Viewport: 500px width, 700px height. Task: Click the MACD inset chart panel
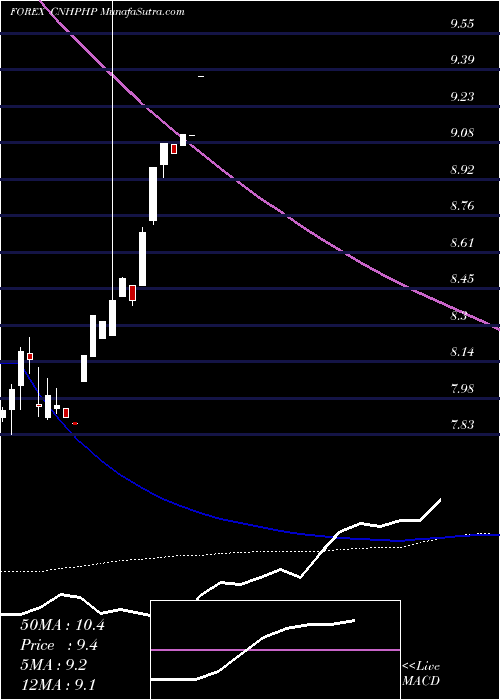[x=275, y=650]
